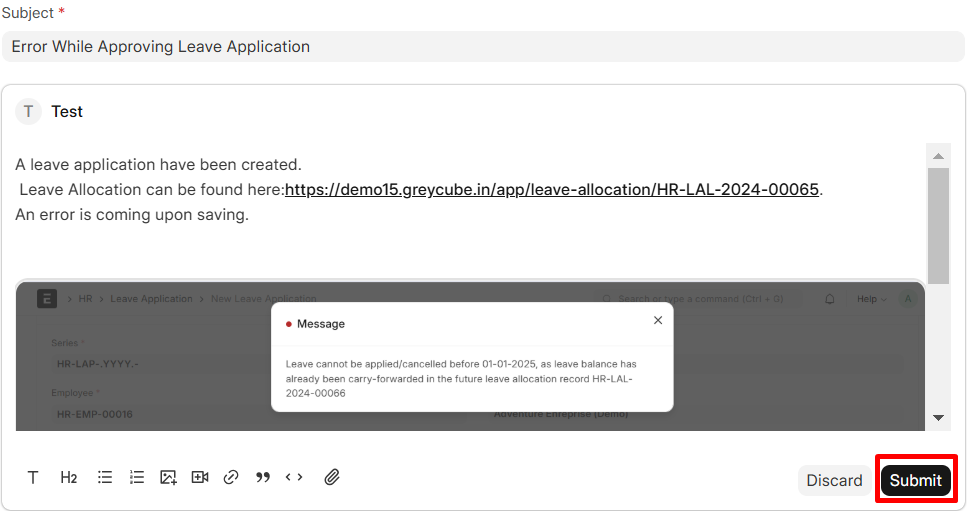972x511 pixels.
Task: Insert a hyperlink via link icon
Action: [231, 477]
